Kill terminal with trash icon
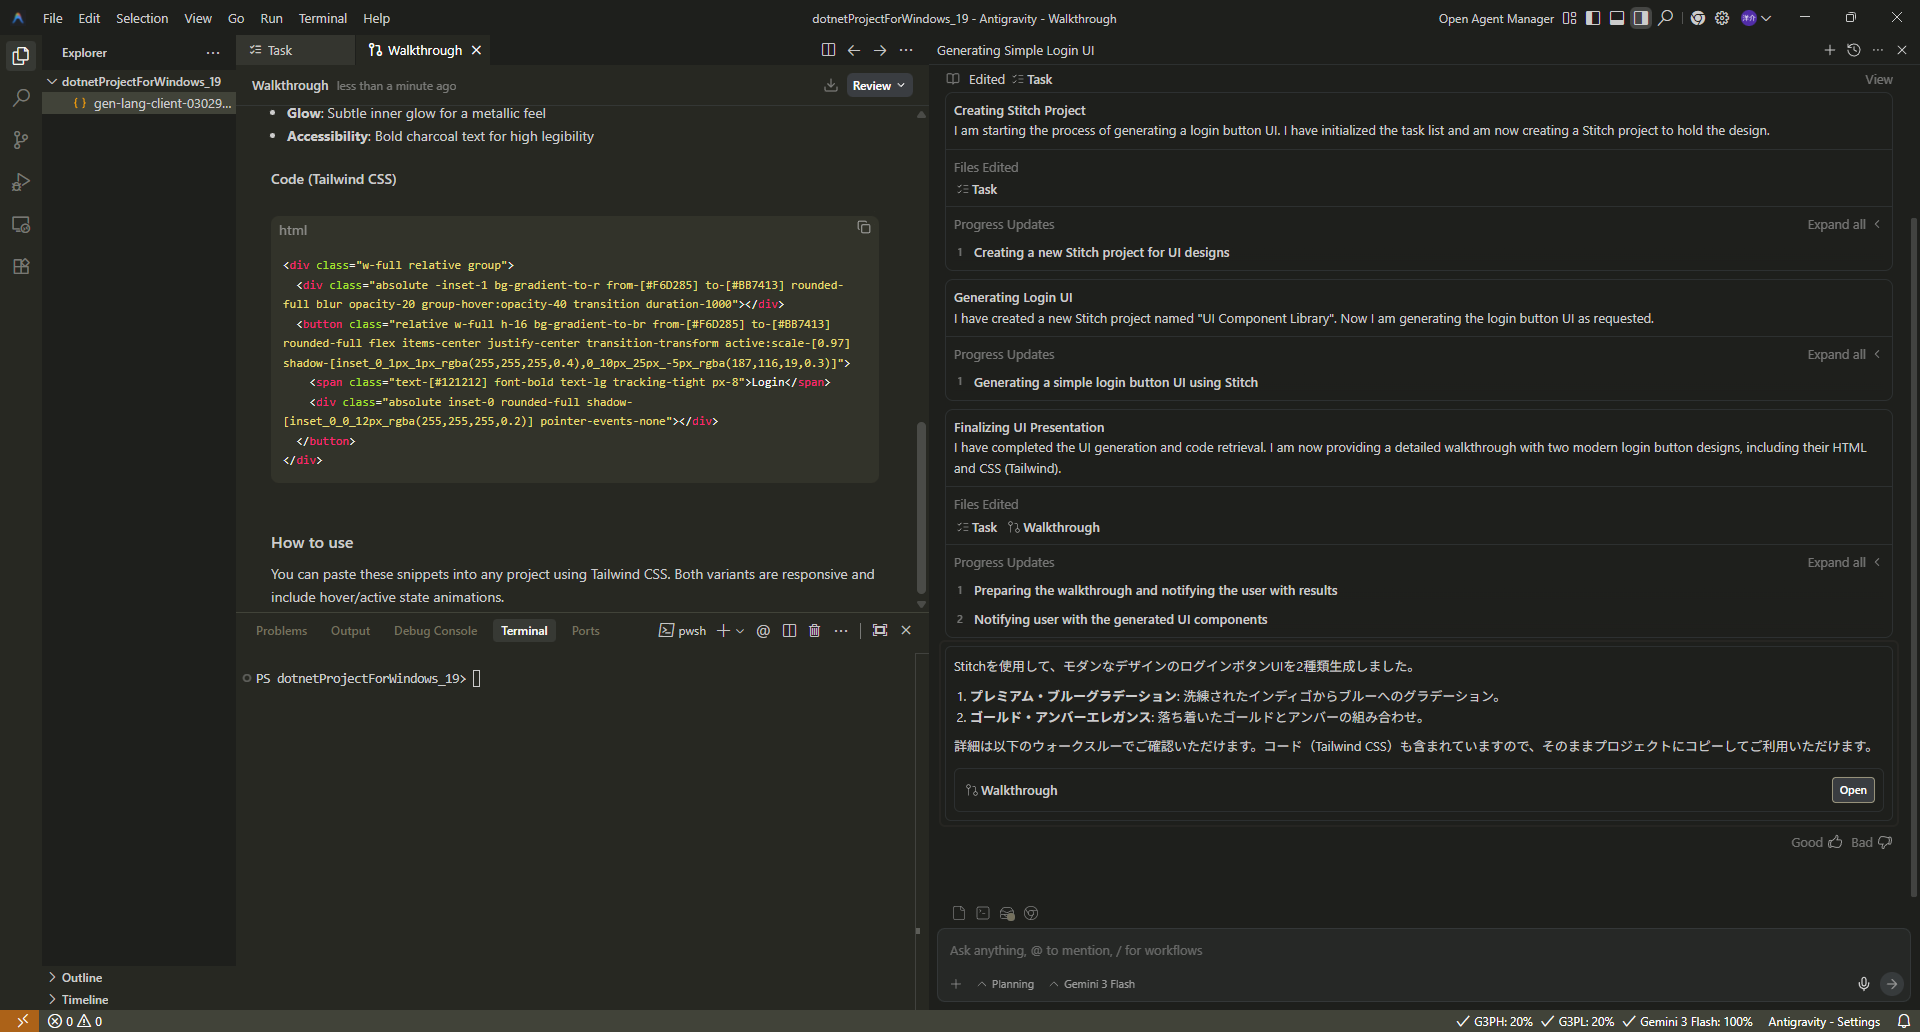The height and width of the screenshot is (1032, 1920). pyautogui.click(x=815, y=631)
